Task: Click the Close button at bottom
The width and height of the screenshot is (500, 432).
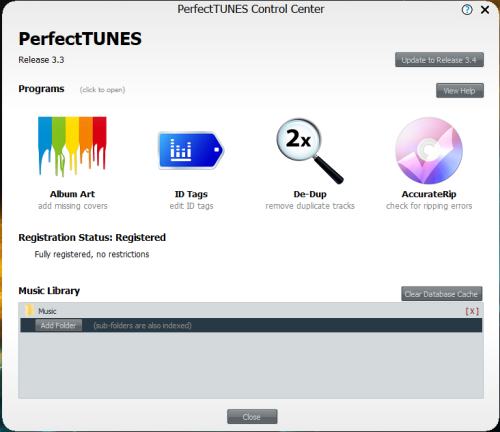Action: coord(252,417)
